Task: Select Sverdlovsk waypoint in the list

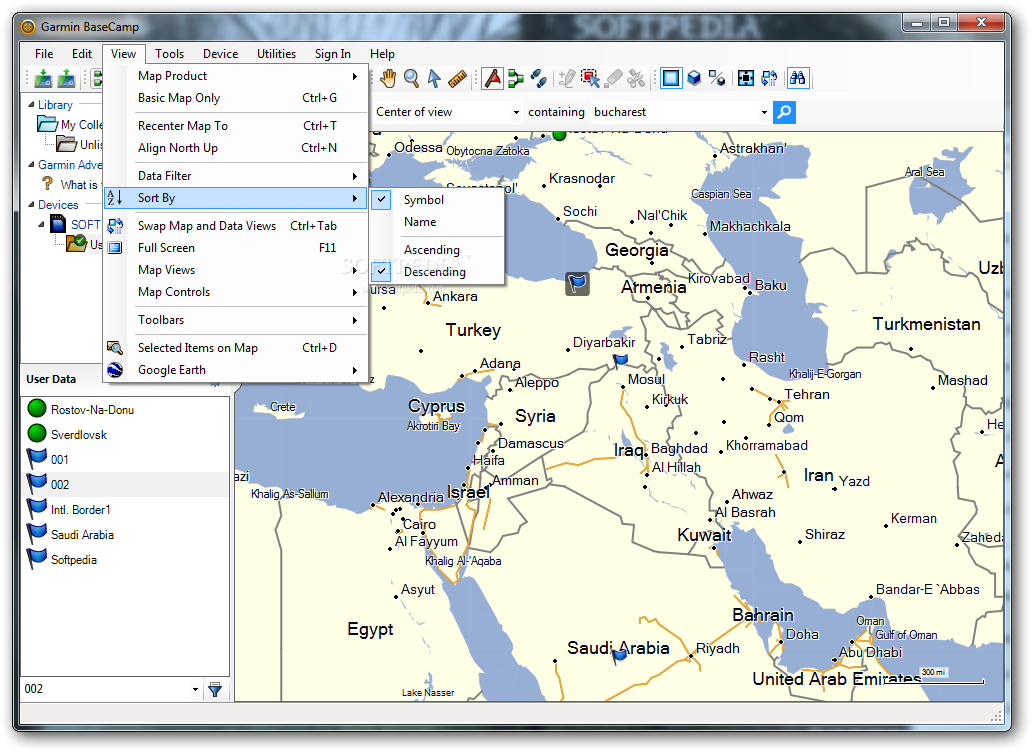Action: coord(125,435)
